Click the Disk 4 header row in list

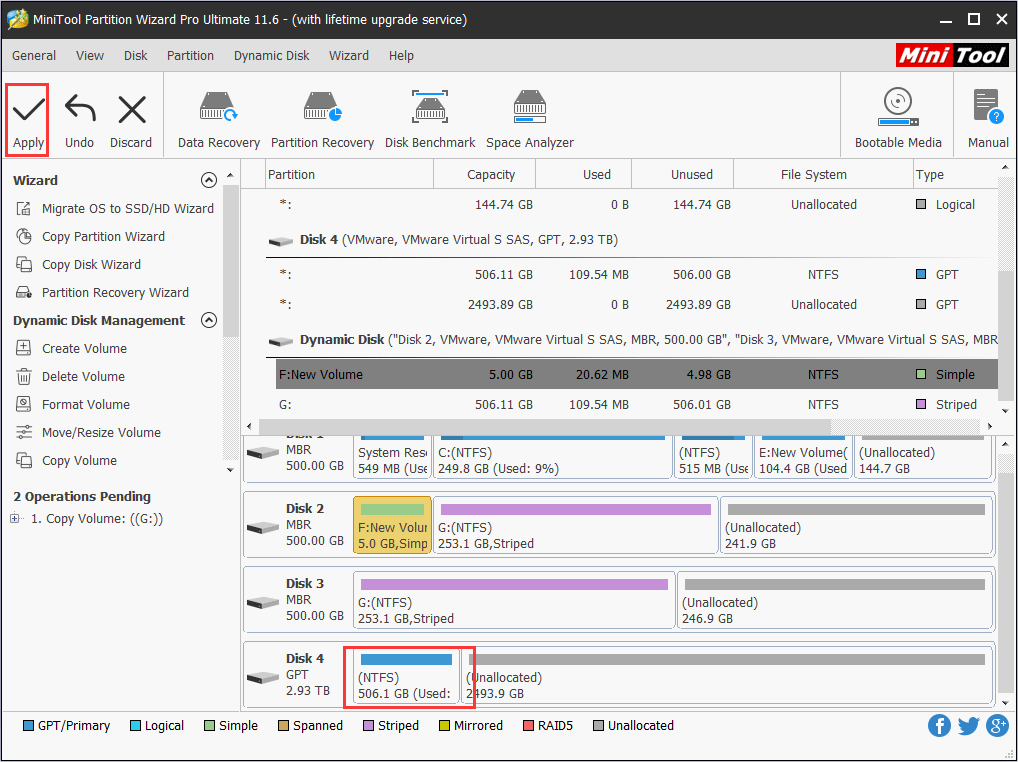click(x=631, y=240)
